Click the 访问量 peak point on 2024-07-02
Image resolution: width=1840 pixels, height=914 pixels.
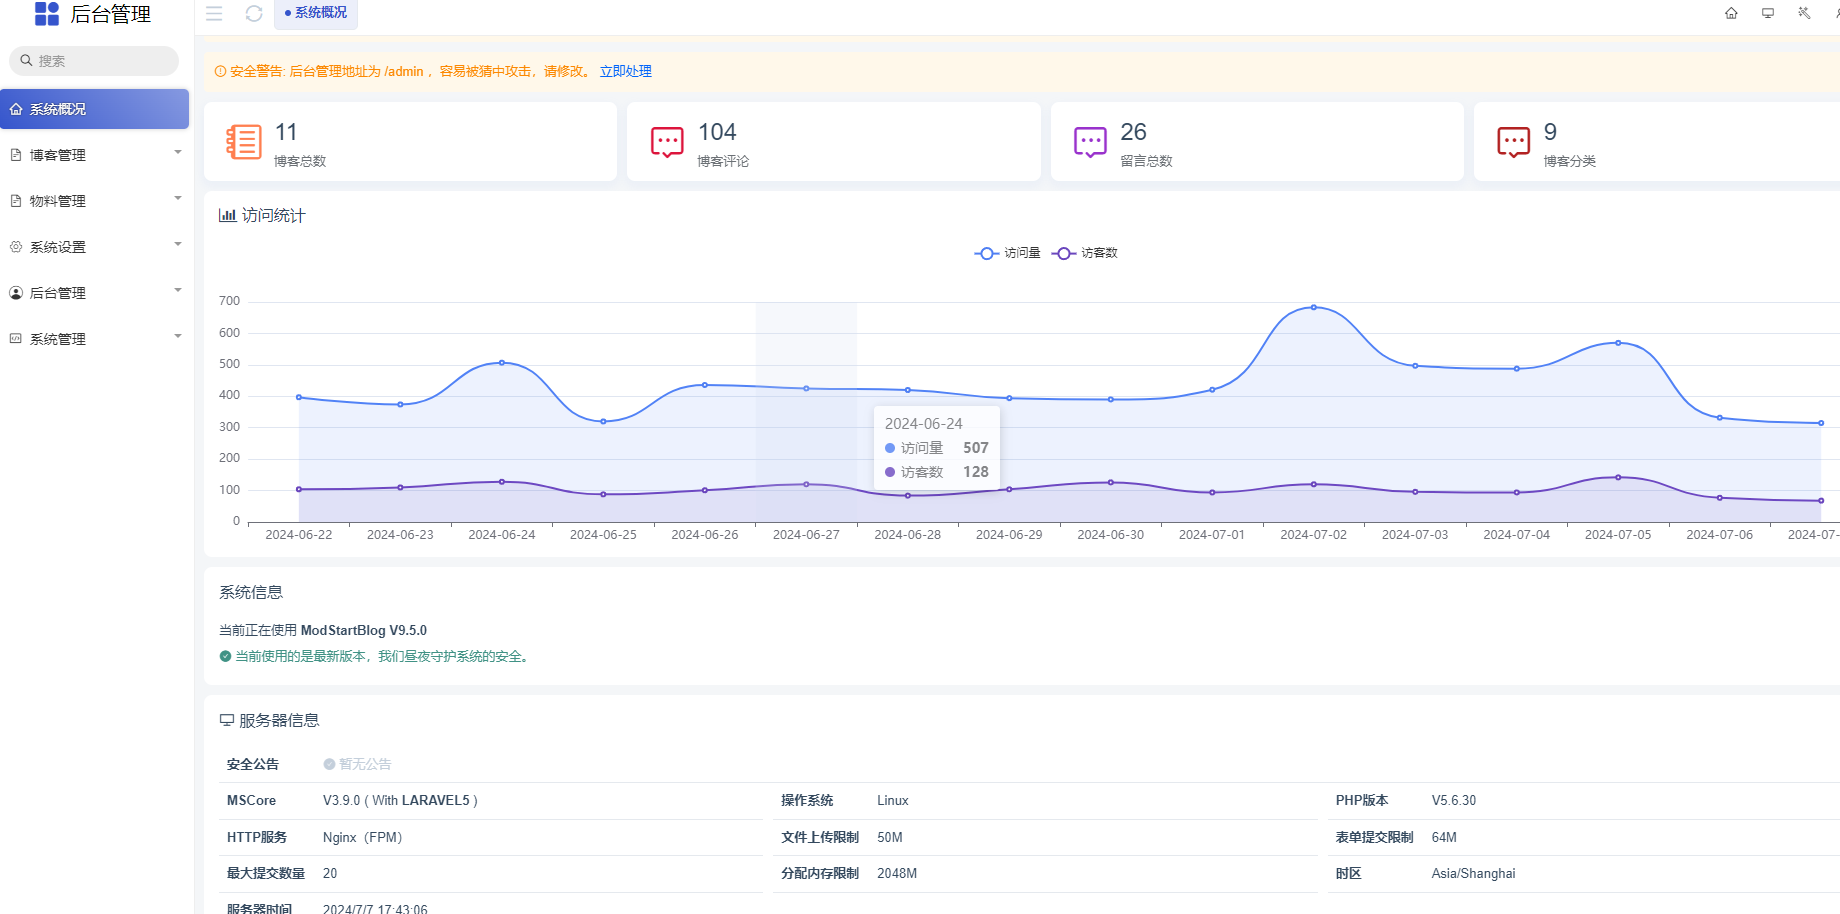(1313, 307)
